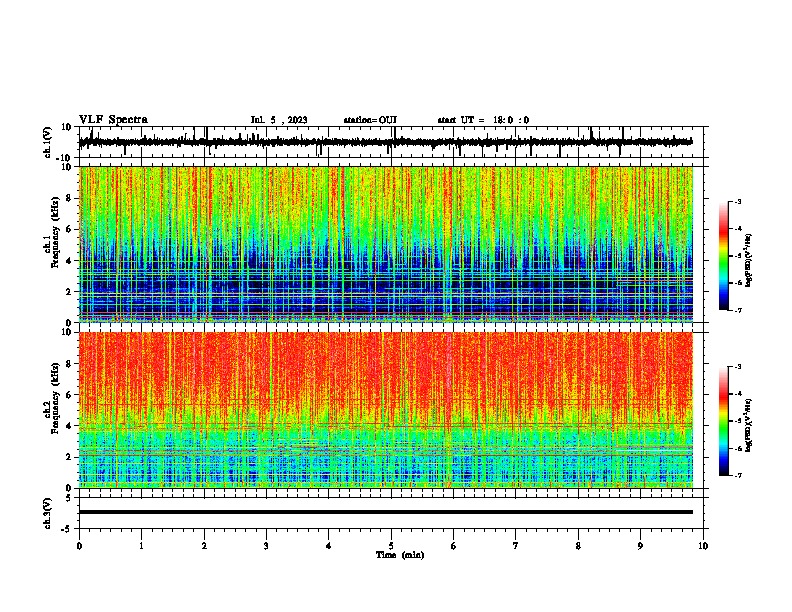Viewport: 792px width, 612px height.
Task: Select the date 'Jul 5, 2023' header
Action: tap(279, 120)
